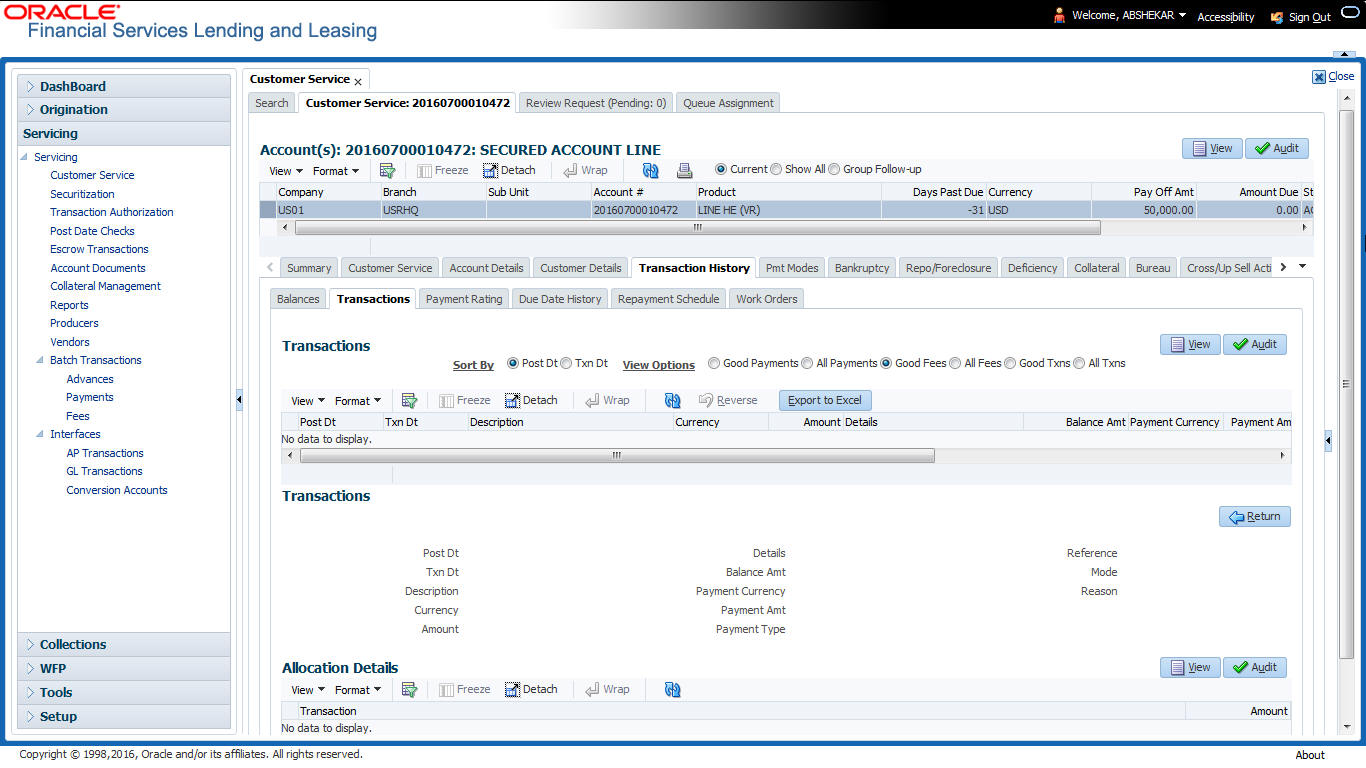
Task: Click Audit button in Allocation Details section
Action: click(1255, 667)
